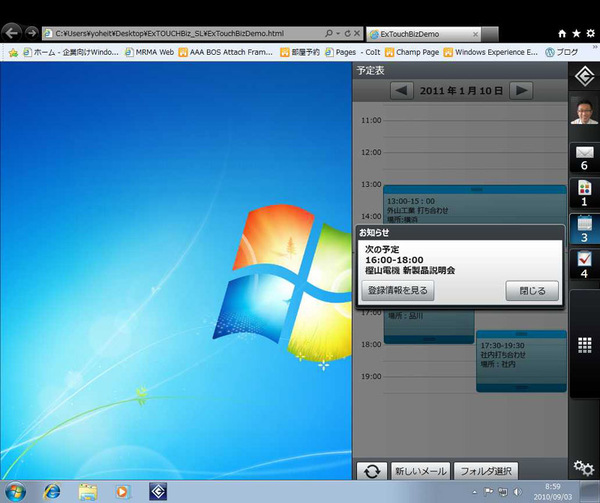Open the mail icon showing 6 messages
600x503 pixels.
[584, 156]
